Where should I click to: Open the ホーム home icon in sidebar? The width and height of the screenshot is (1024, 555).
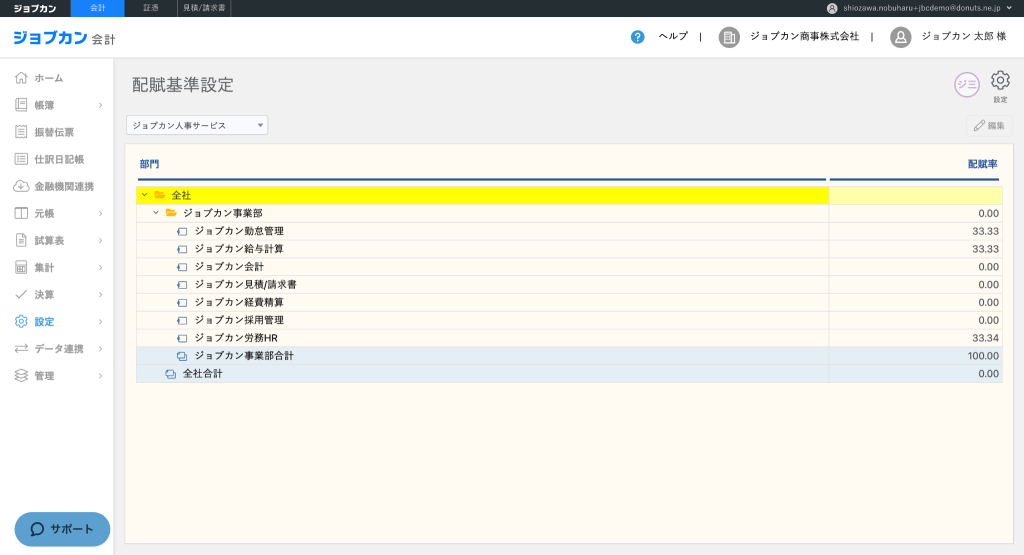tap(21, 78)
